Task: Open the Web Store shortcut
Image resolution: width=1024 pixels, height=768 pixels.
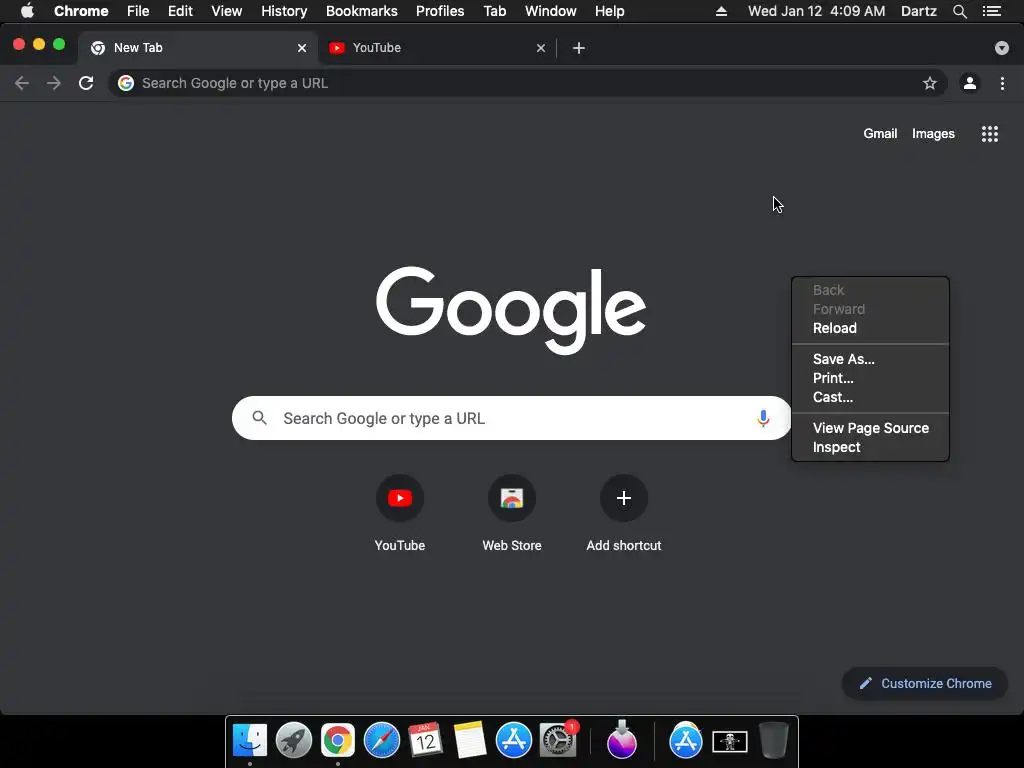Action: pyautogui.click(x=512, y=498)
